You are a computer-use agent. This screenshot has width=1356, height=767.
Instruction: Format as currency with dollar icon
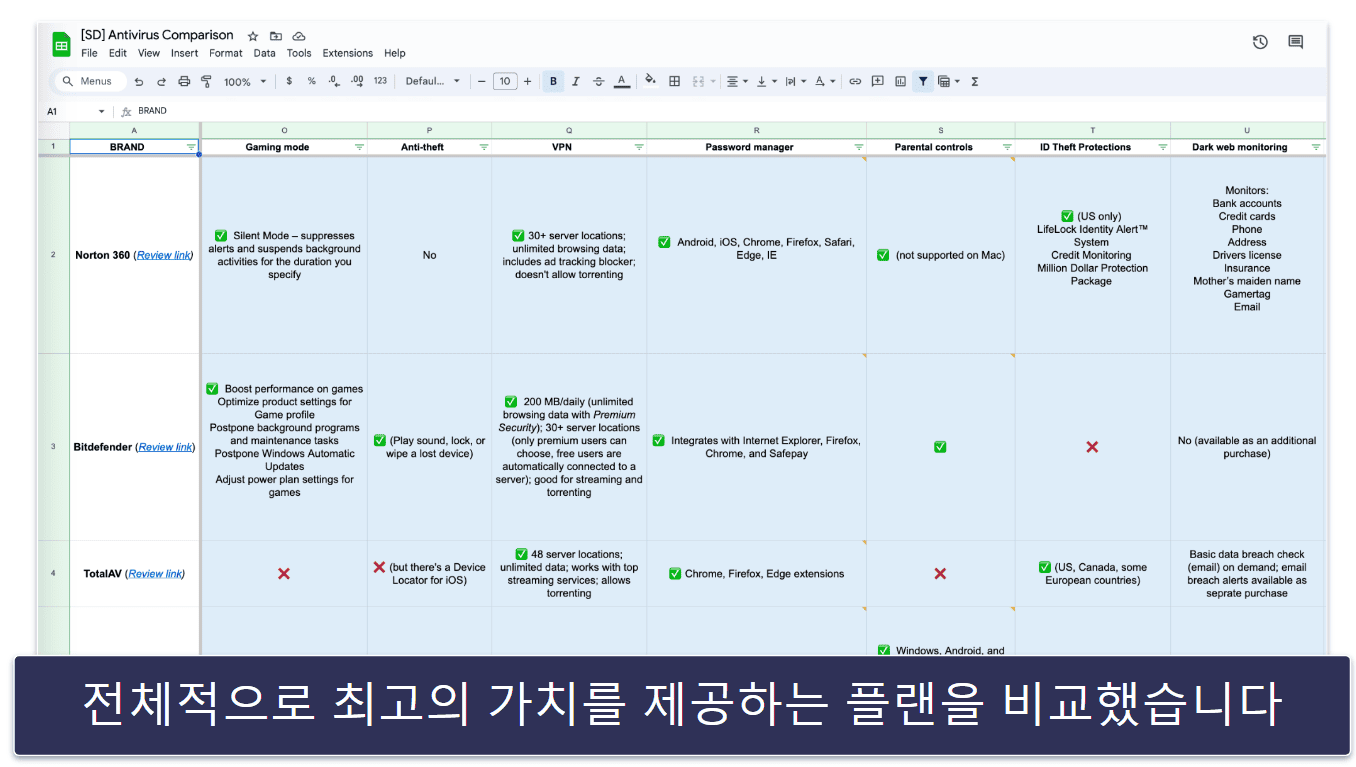(289, 82)
